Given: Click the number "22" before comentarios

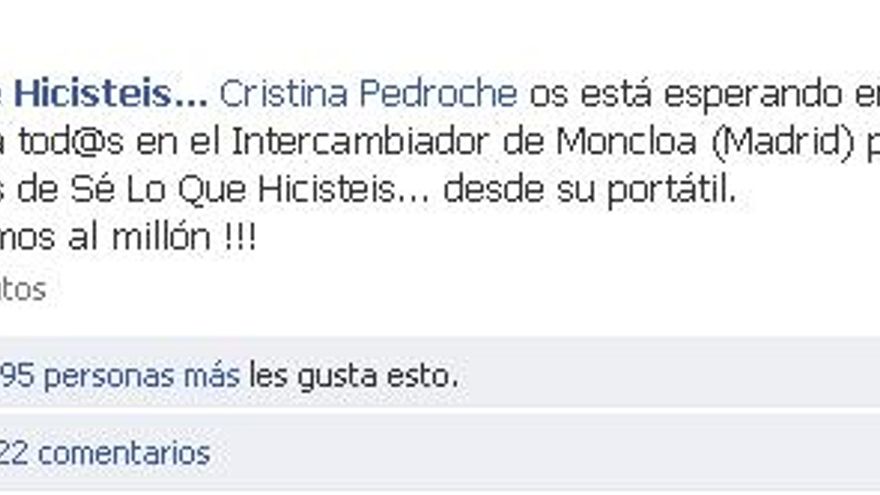Looking at the screenshot, I should [x=14, y=453].
